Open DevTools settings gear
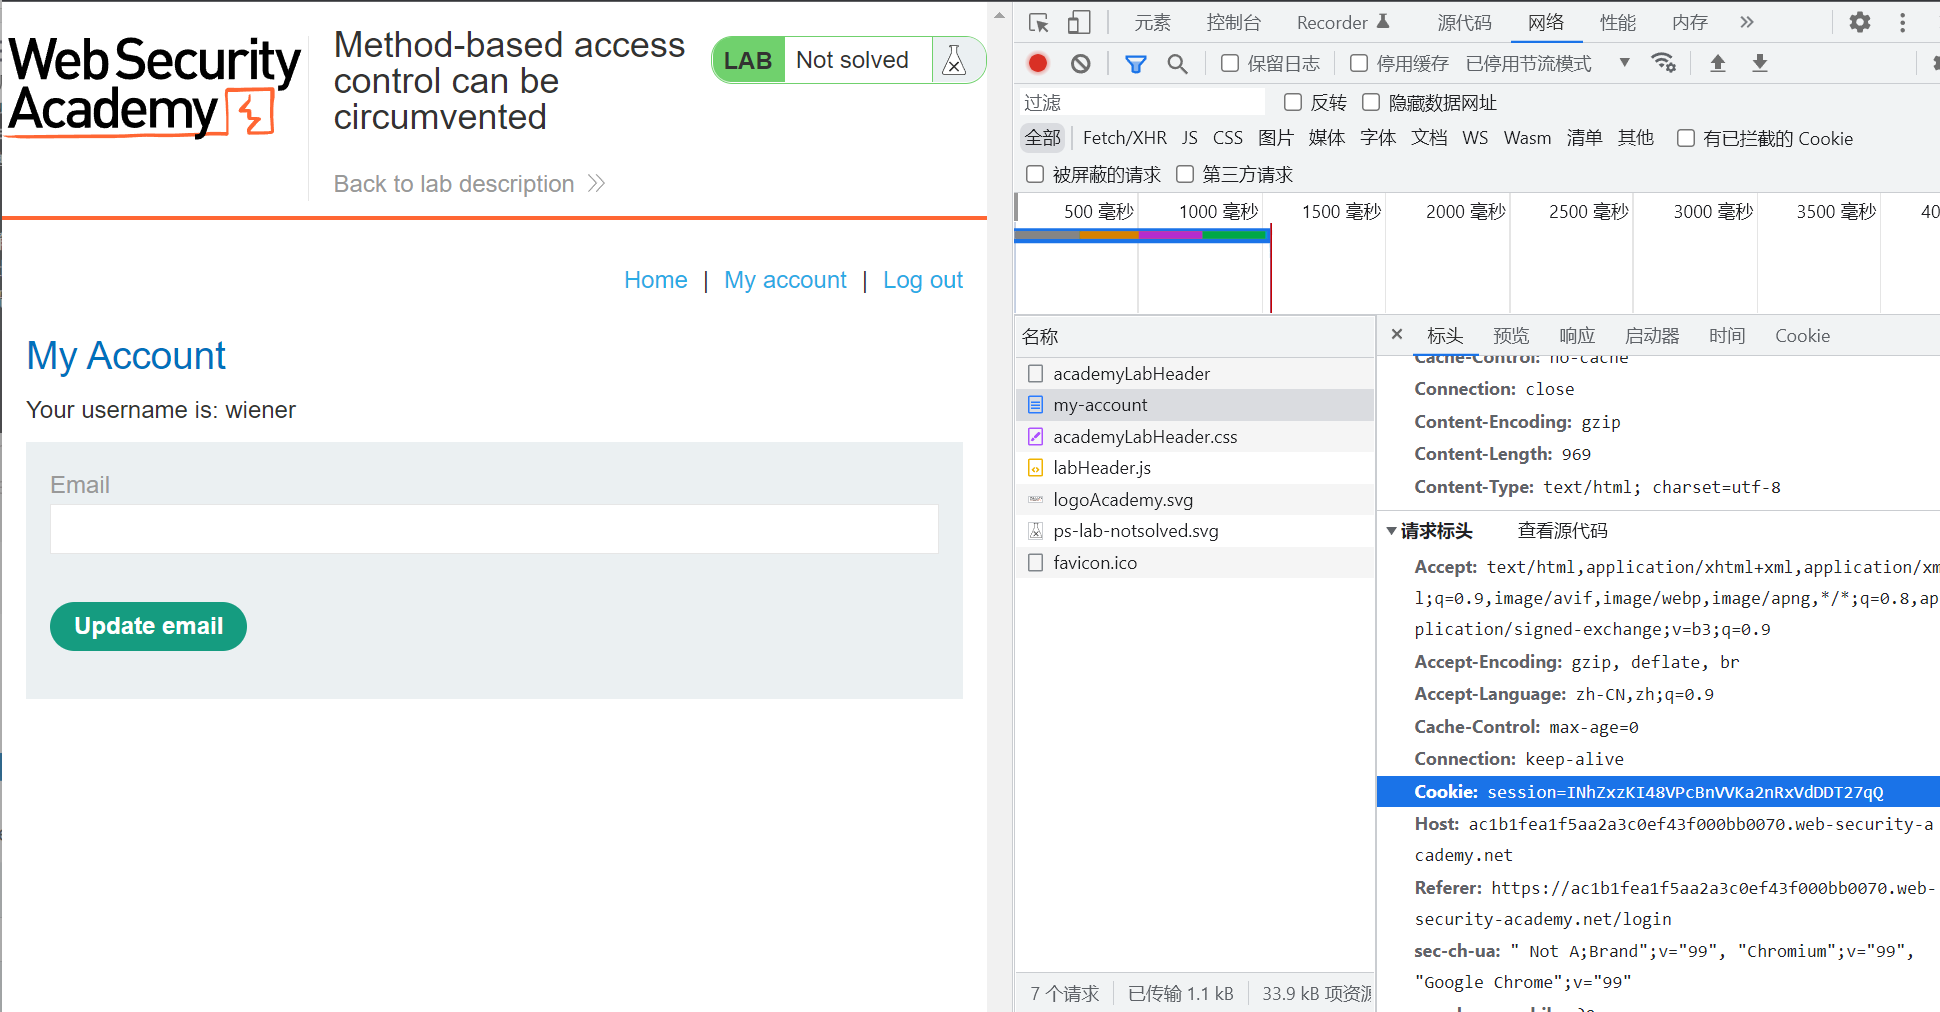The image size is (1940, 1012). (x=1859, y=22)
